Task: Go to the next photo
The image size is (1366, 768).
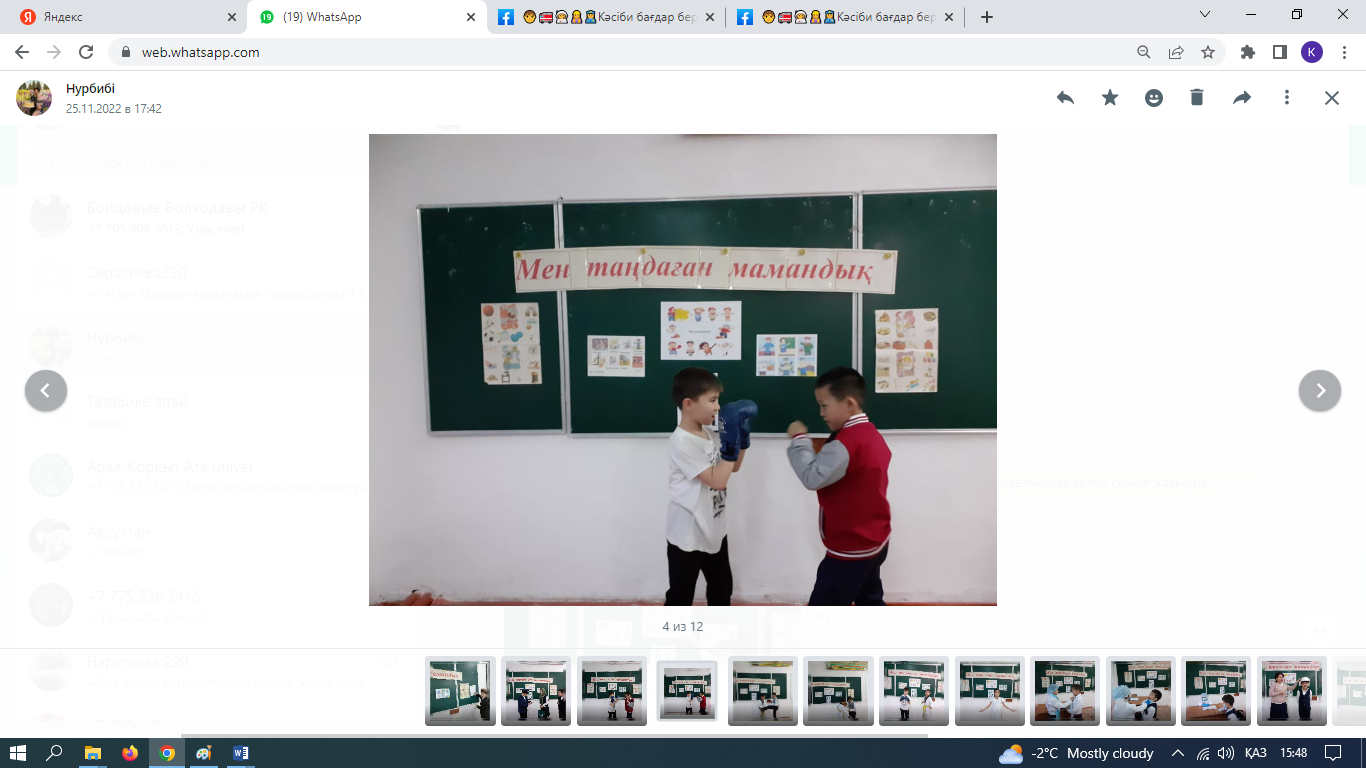Action: point(1320,391)
